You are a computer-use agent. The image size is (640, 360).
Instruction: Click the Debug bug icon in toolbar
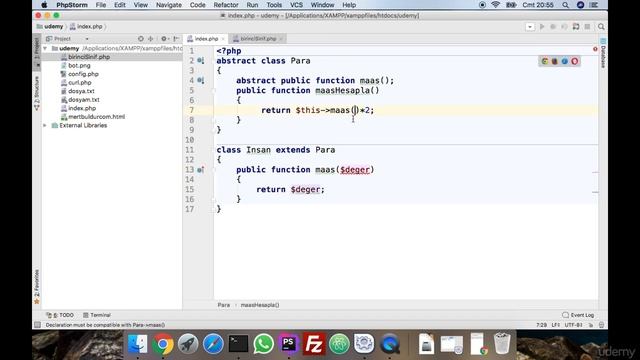click(x=553, y=27)
